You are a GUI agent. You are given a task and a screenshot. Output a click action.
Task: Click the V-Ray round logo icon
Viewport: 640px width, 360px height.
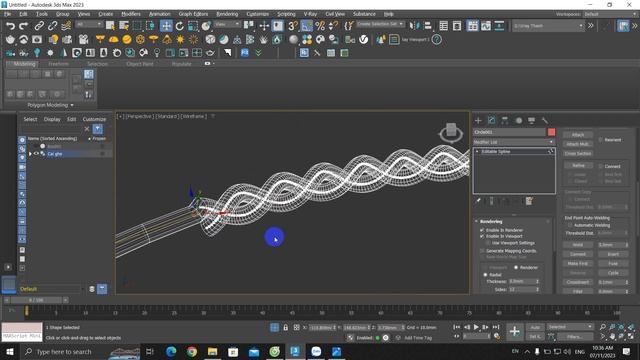pyautogui.click(x=363, y=39)
